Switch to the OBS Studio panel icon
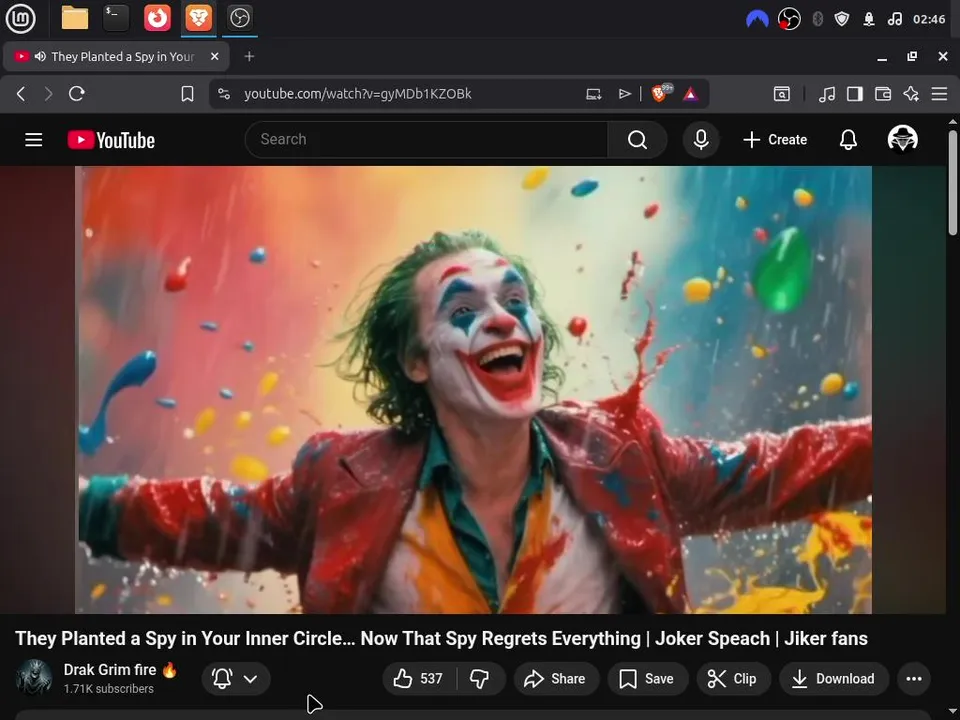 [x=239, y=18]
